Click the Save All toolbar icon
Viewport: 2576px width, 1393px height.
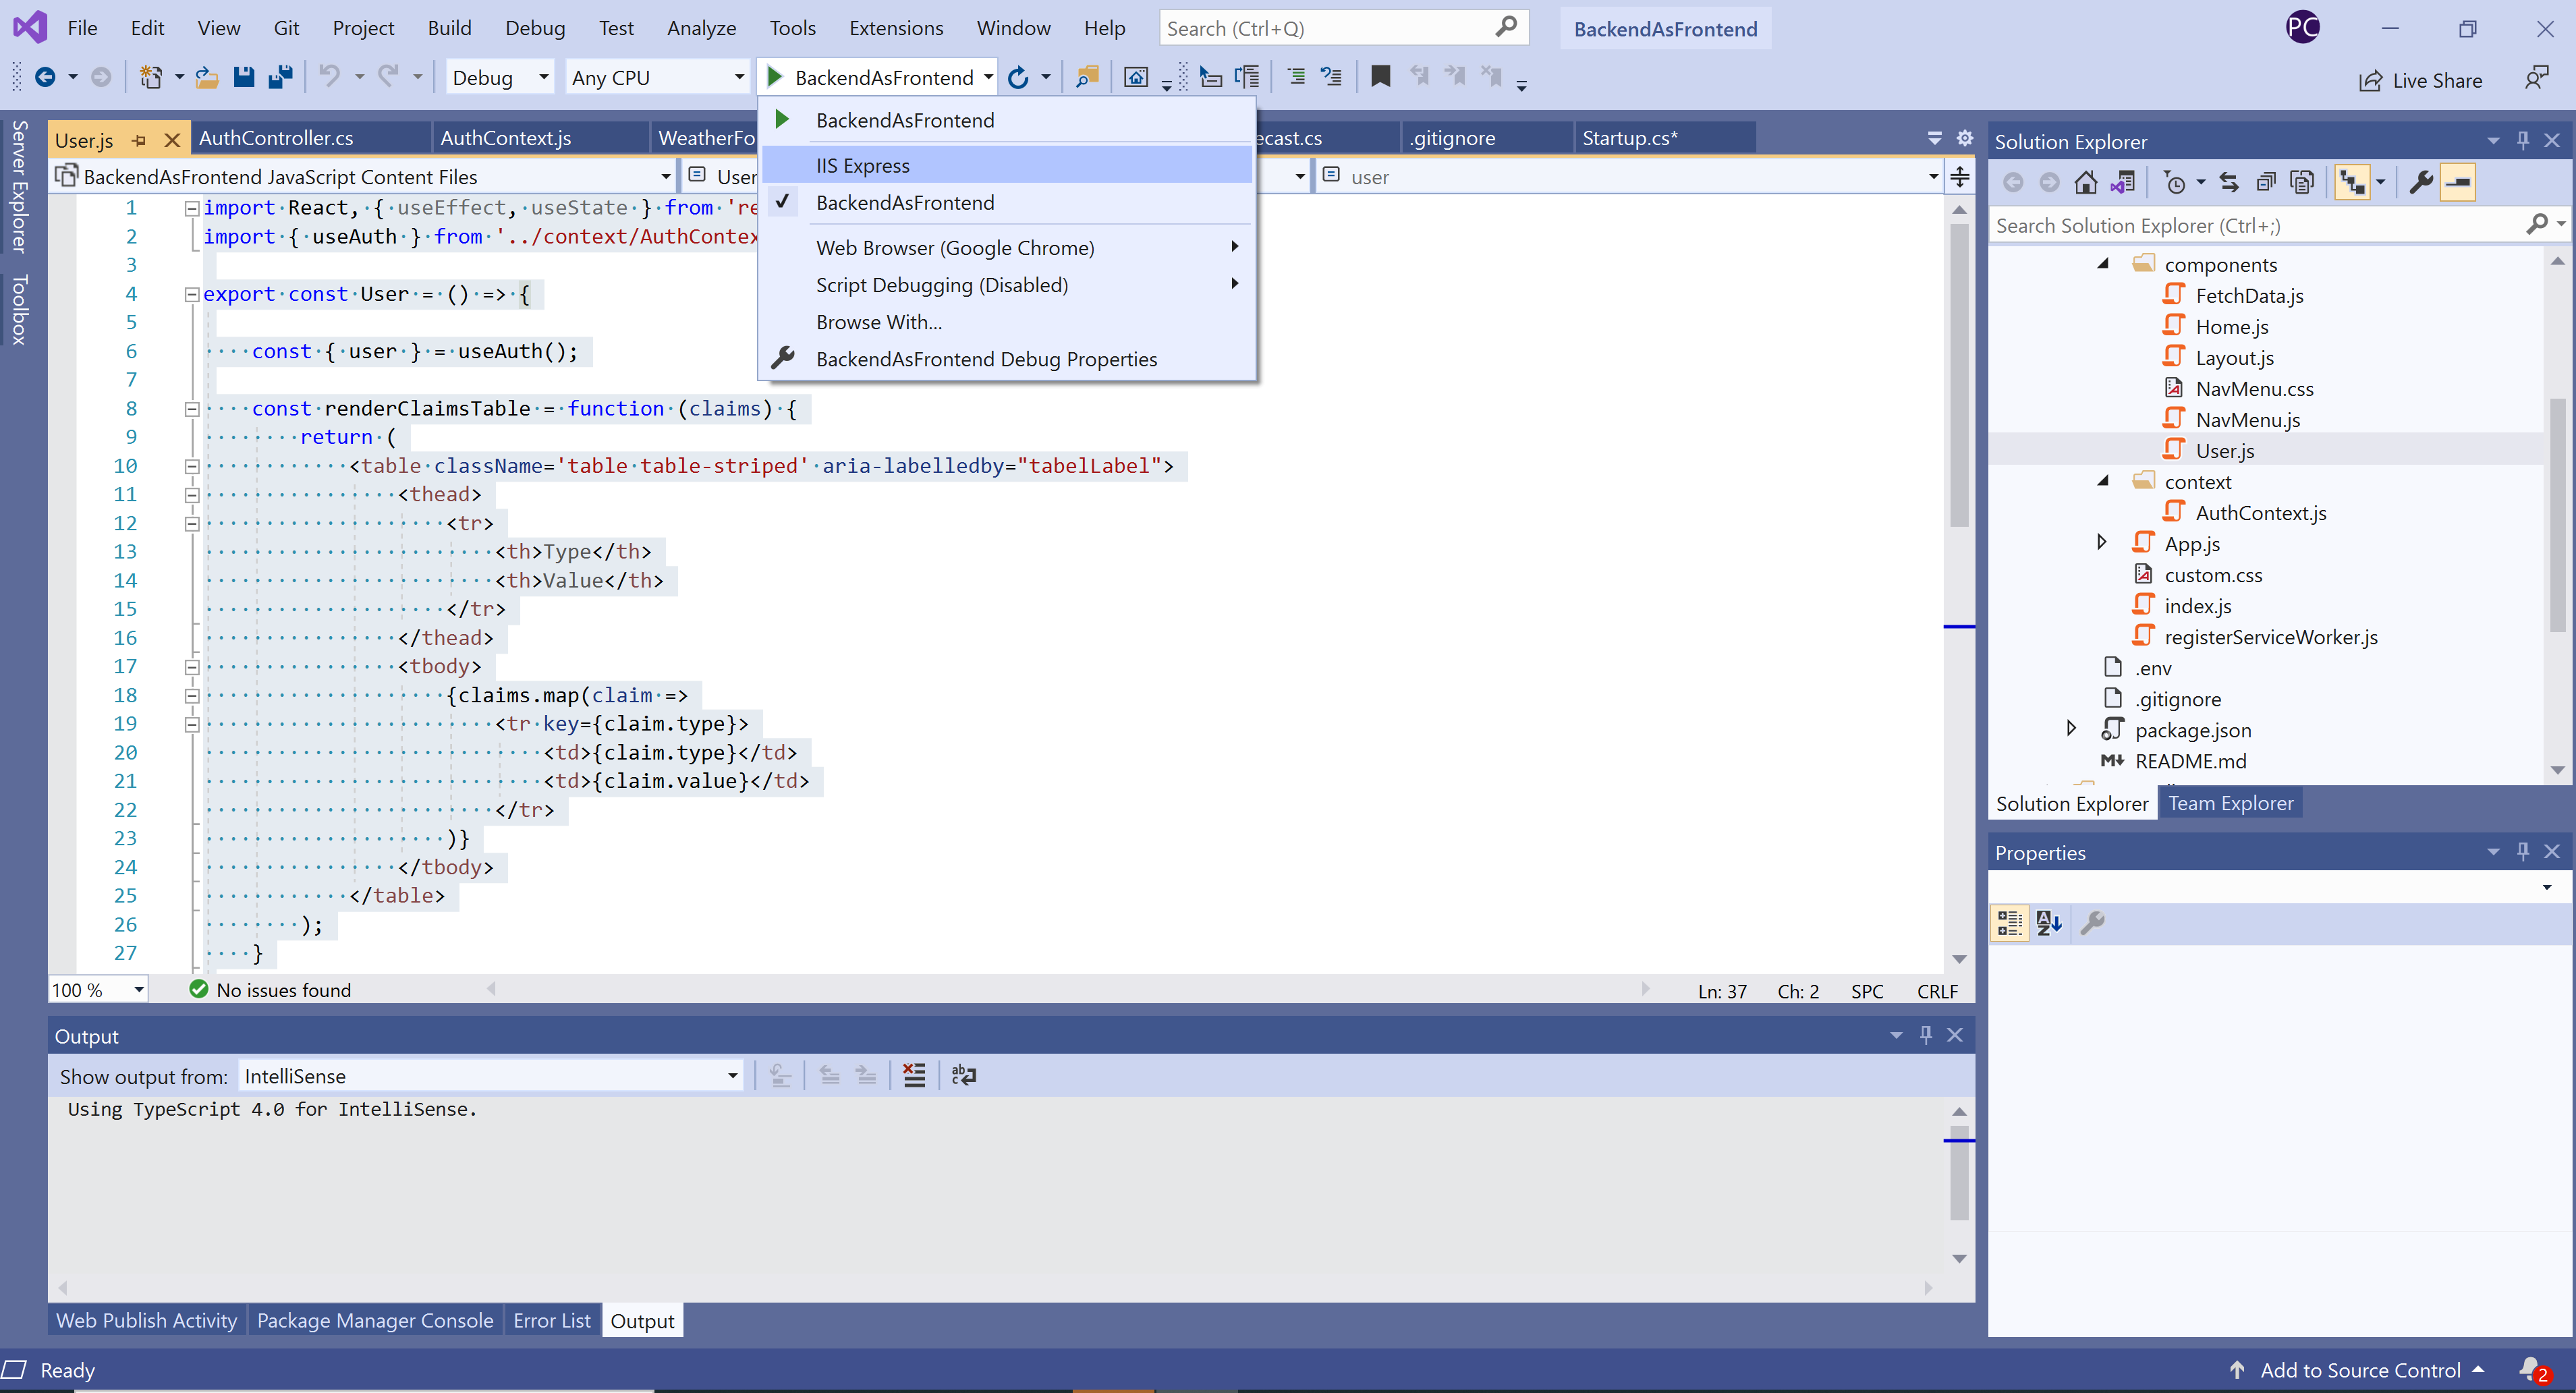pos(281,77)
